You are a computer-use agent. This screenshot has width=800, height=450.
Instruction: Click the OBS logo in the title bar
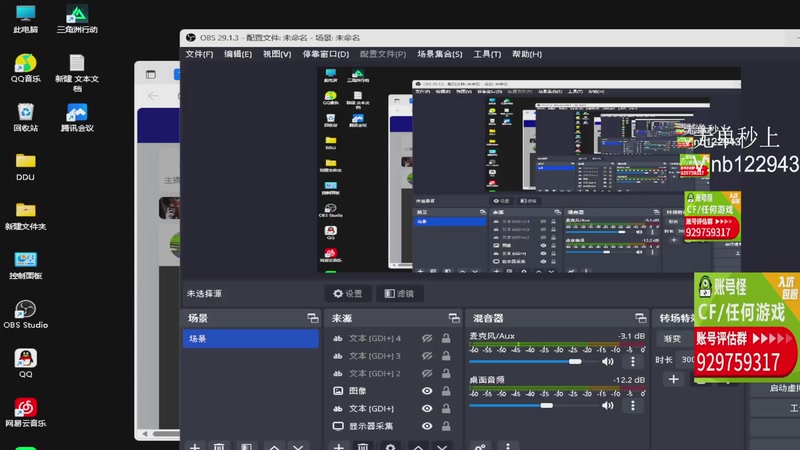tap(191, 38)
